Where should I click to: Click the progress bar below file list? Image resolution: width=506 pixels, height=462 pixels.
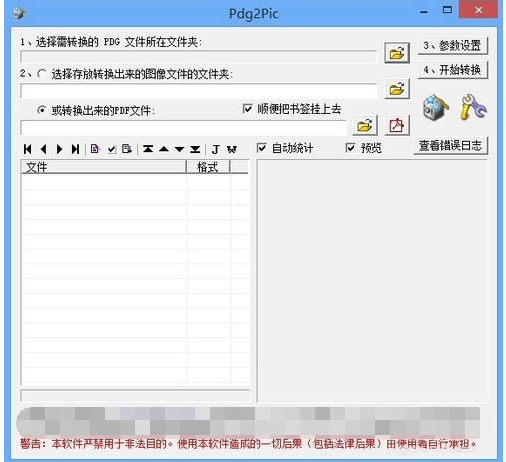coord(135,395)
